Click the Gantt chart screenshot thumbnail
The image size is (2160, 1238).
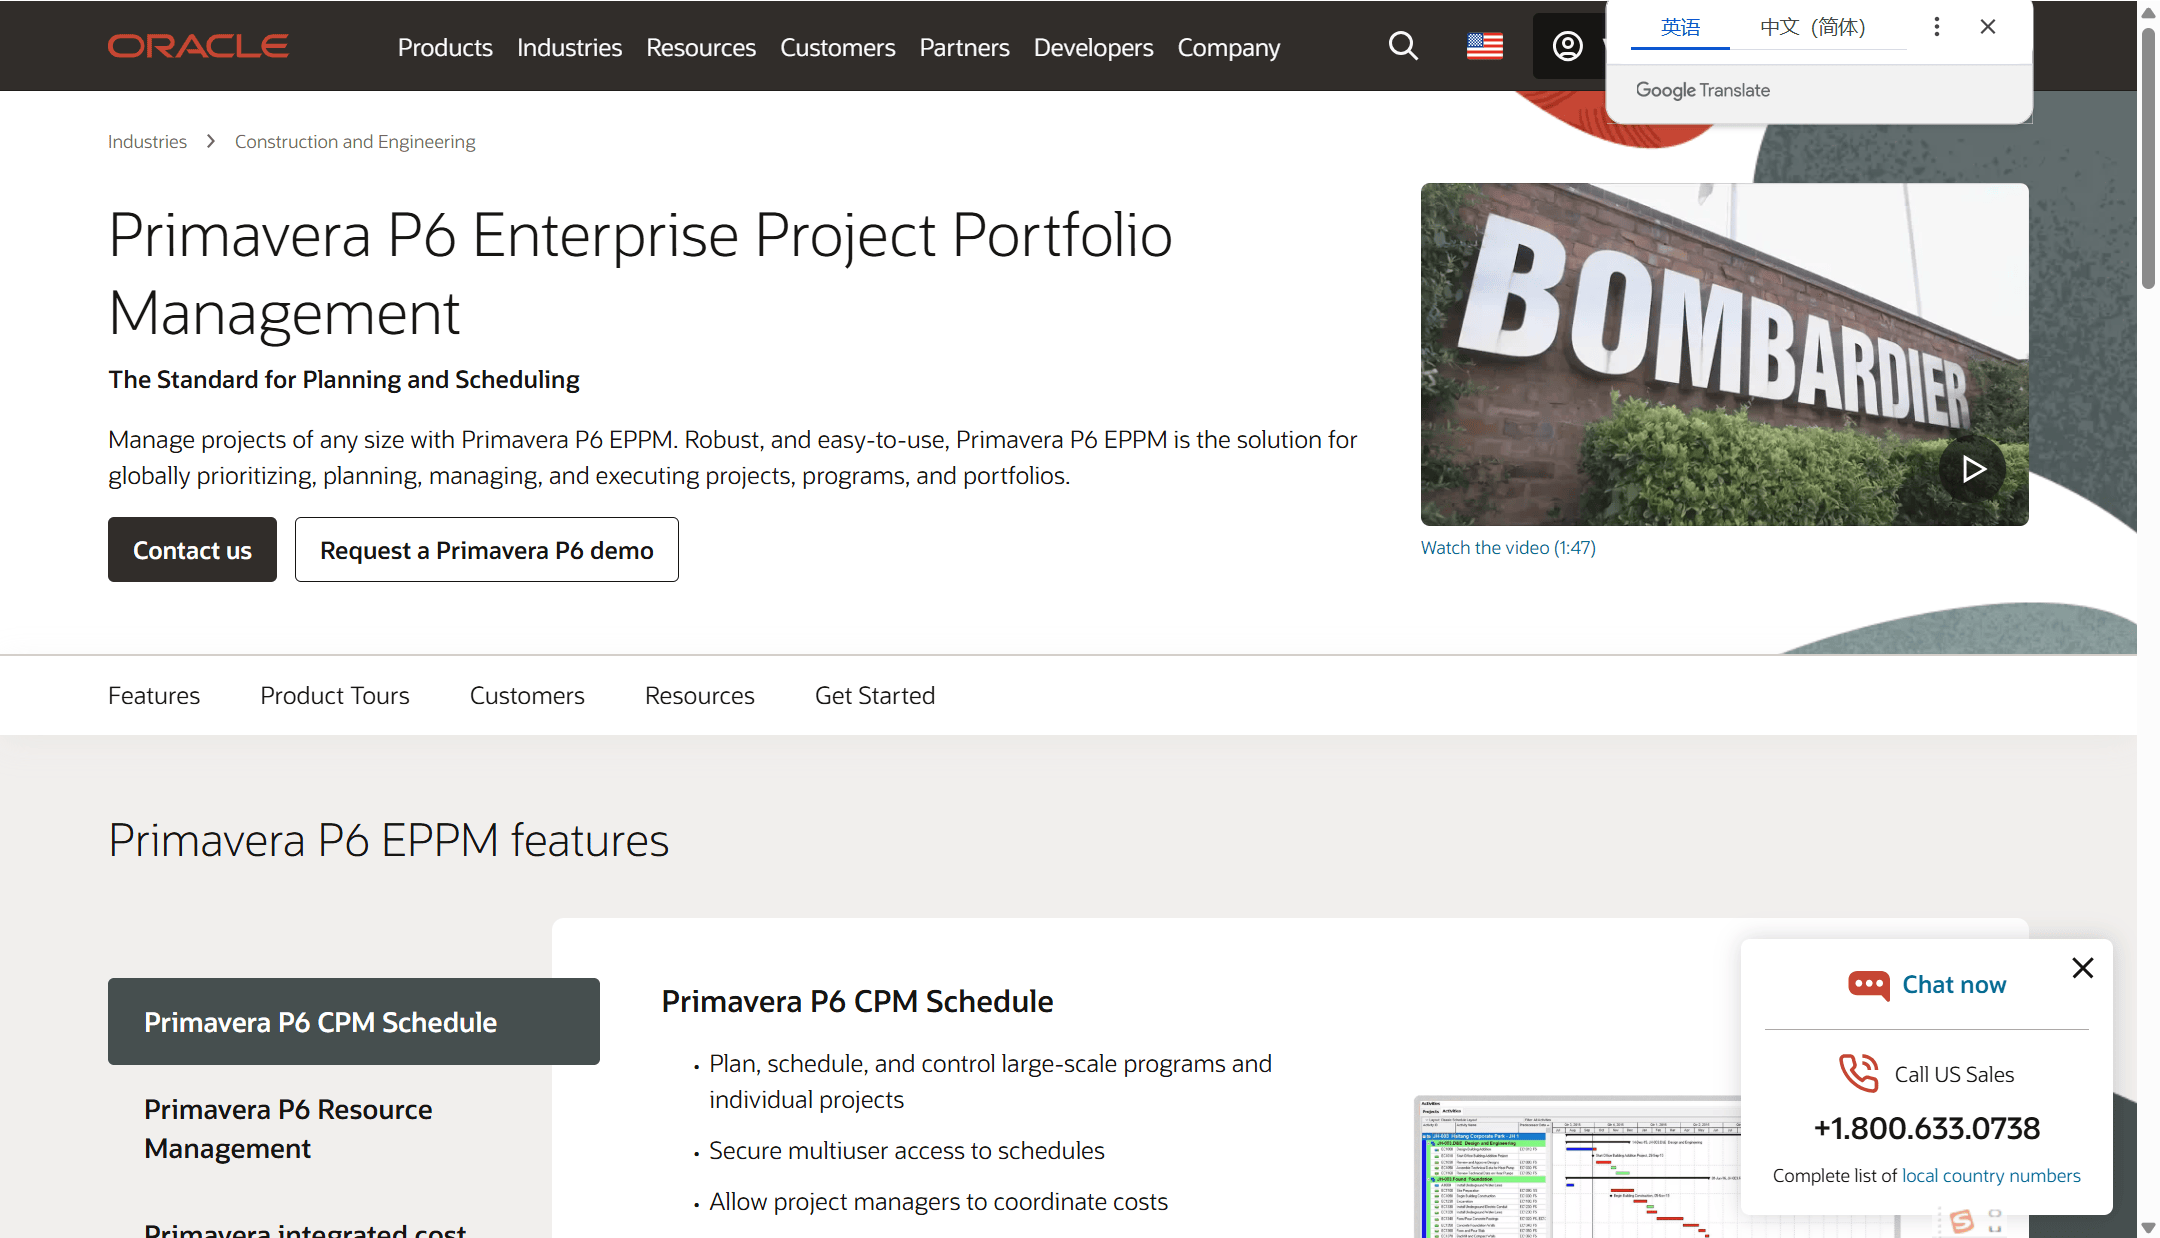1576,1170
